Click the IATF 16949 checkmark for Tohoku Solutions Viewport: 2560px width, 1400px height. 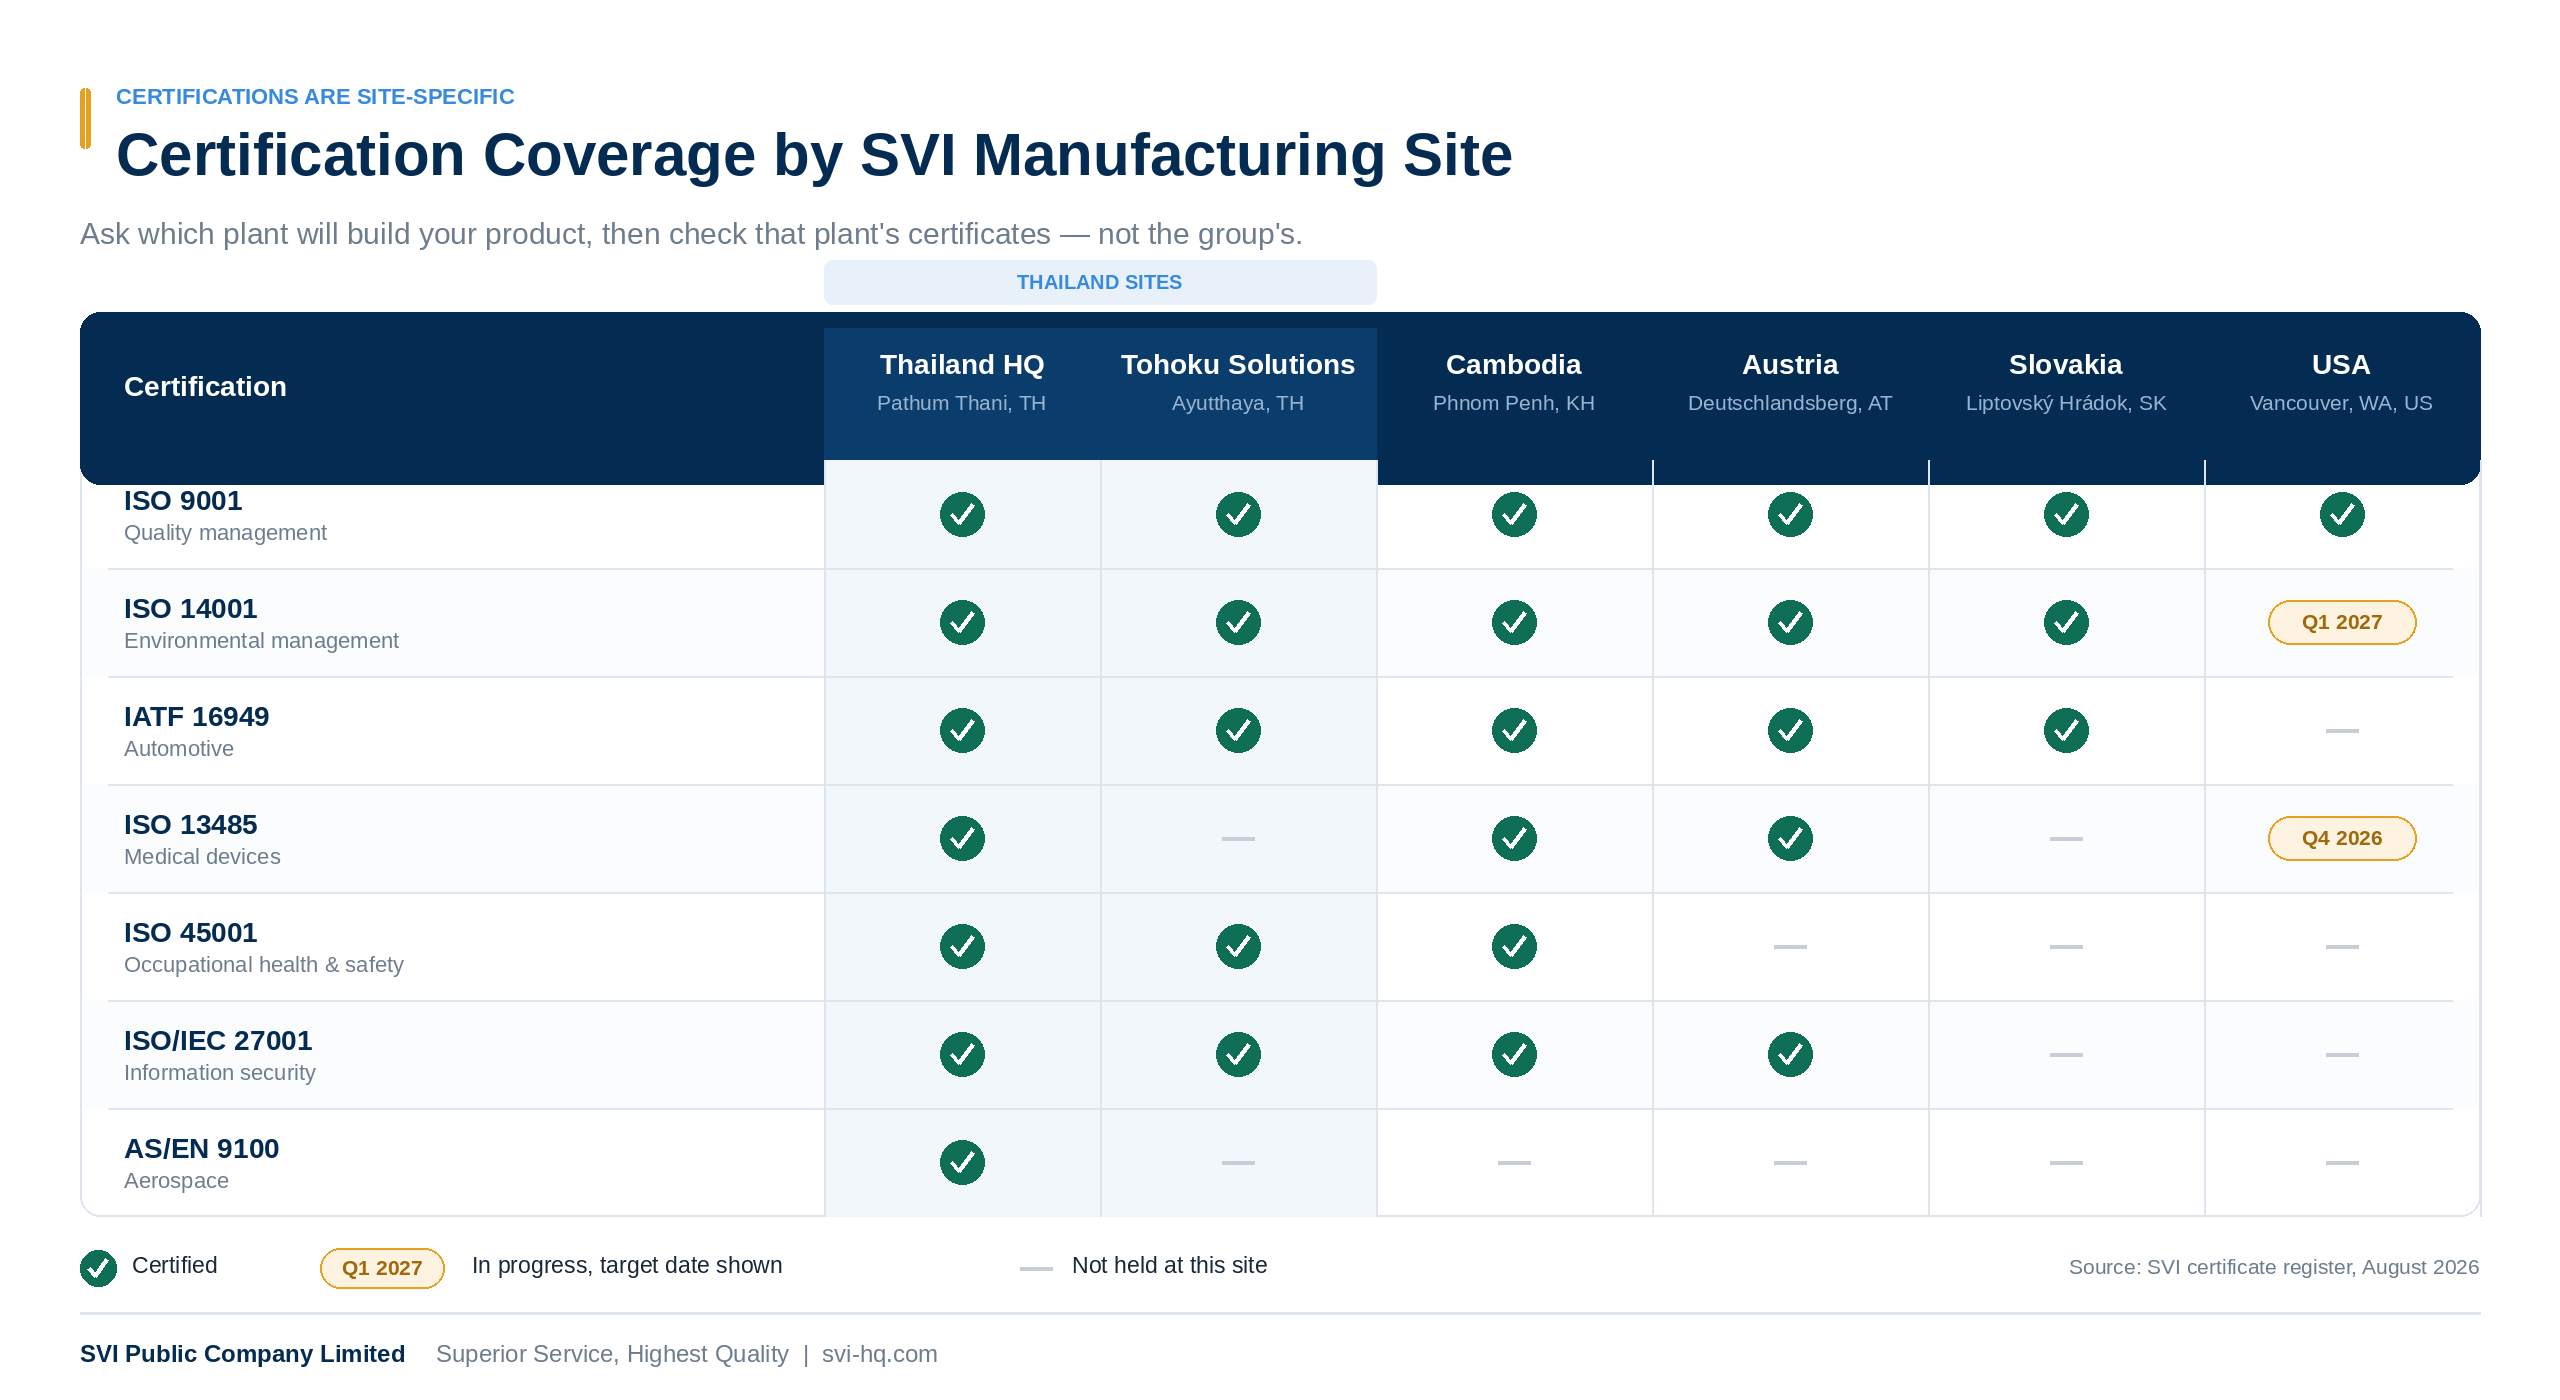(1238, 731)
